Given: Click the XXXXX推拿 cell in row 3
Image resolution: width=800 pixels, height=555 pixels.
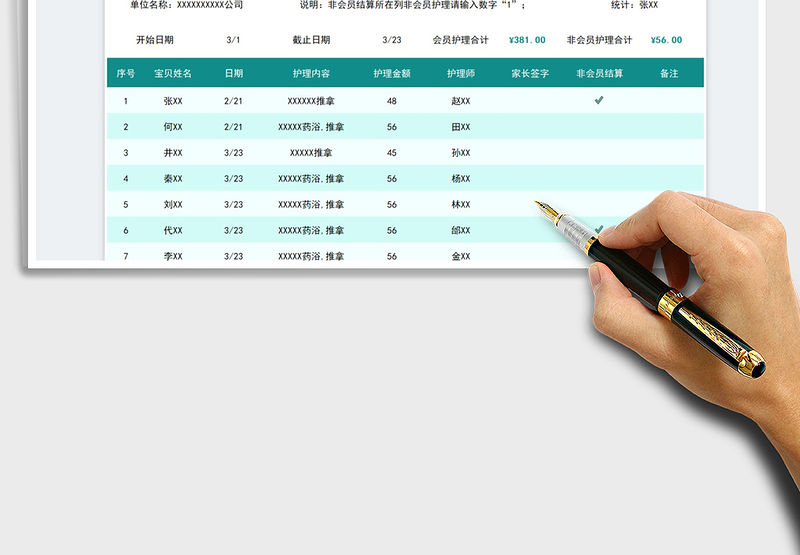Looking at the screenshot, I should (x=311, y=153).
